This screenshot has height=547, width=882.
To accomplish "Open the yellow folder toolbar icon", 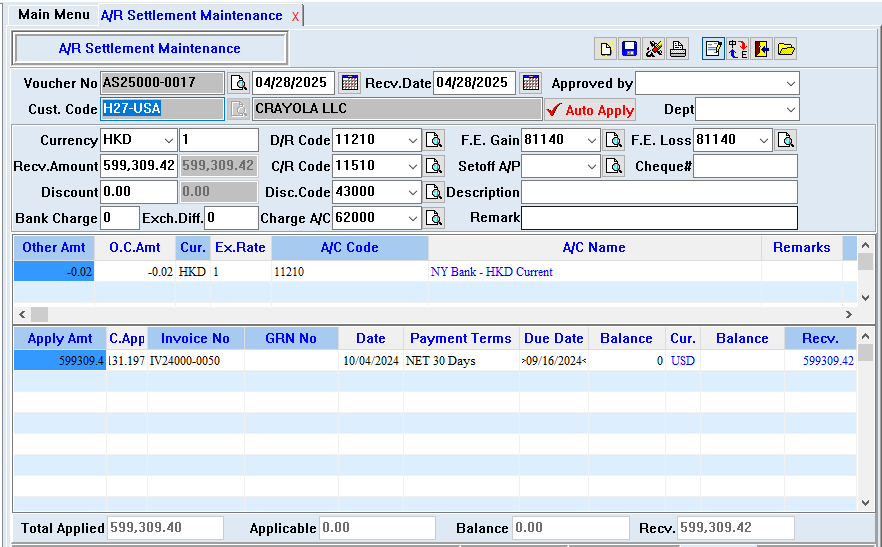I will click(786, 49).
